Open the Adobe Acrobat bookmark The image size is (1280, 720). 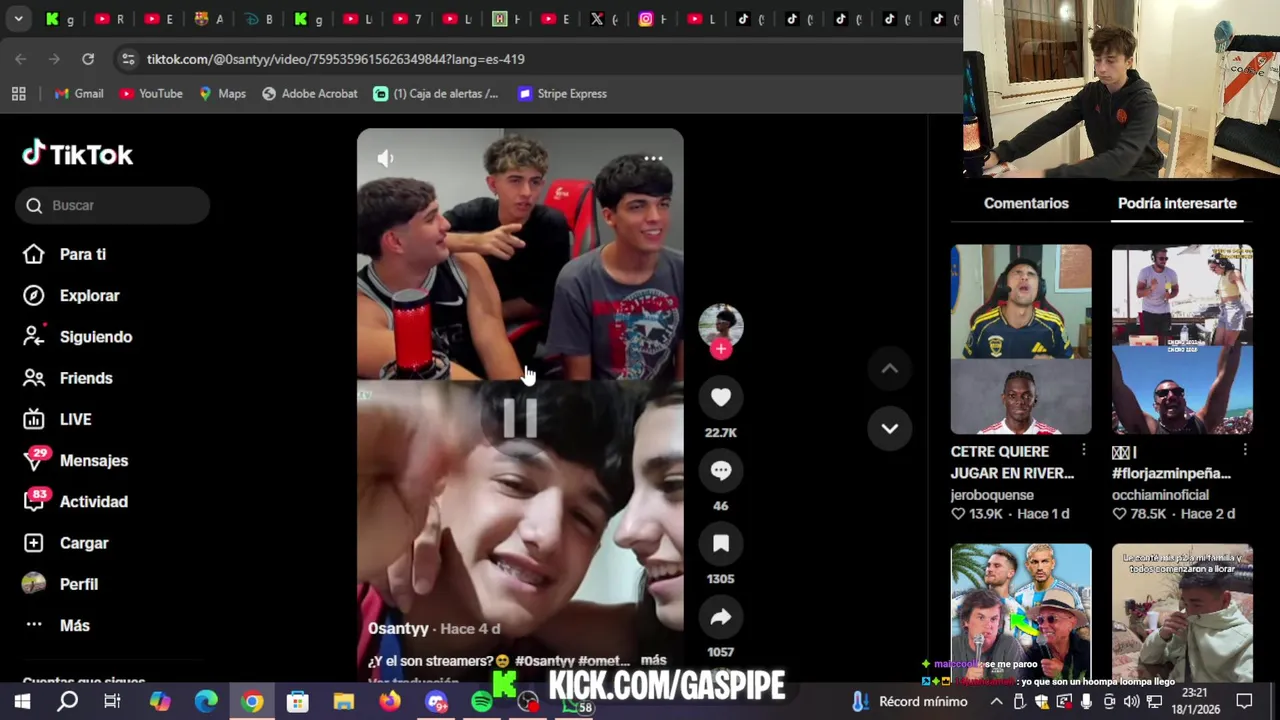pos(309,93)
